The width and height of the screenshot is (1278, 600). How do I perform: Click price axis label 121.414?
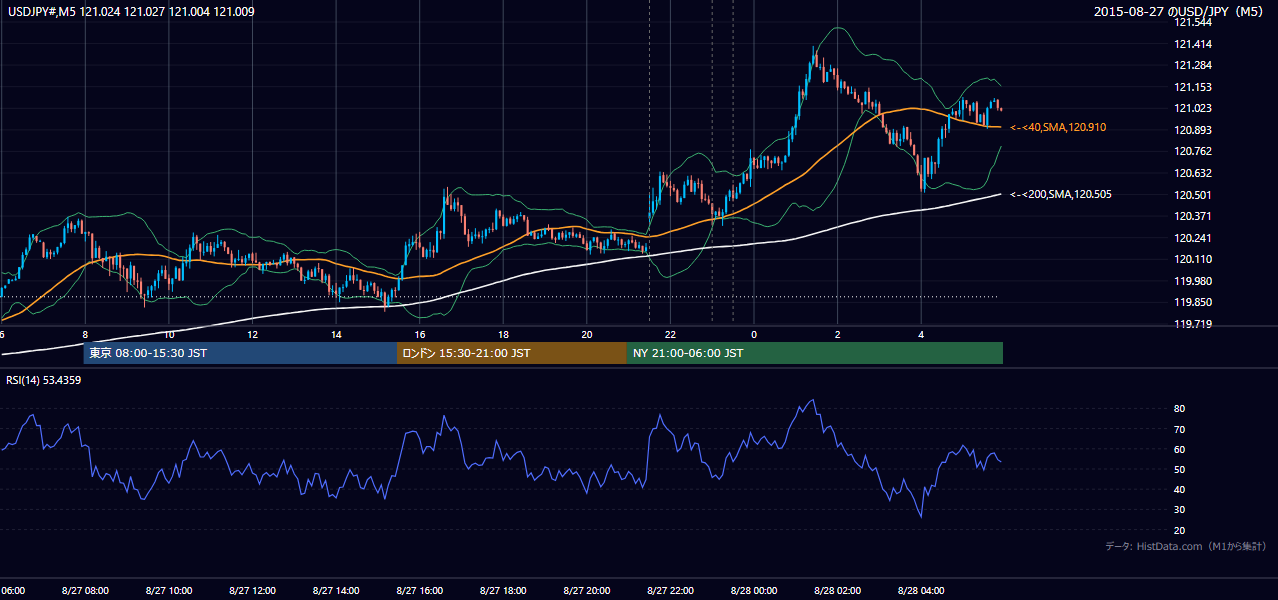tap(1192, 44)
